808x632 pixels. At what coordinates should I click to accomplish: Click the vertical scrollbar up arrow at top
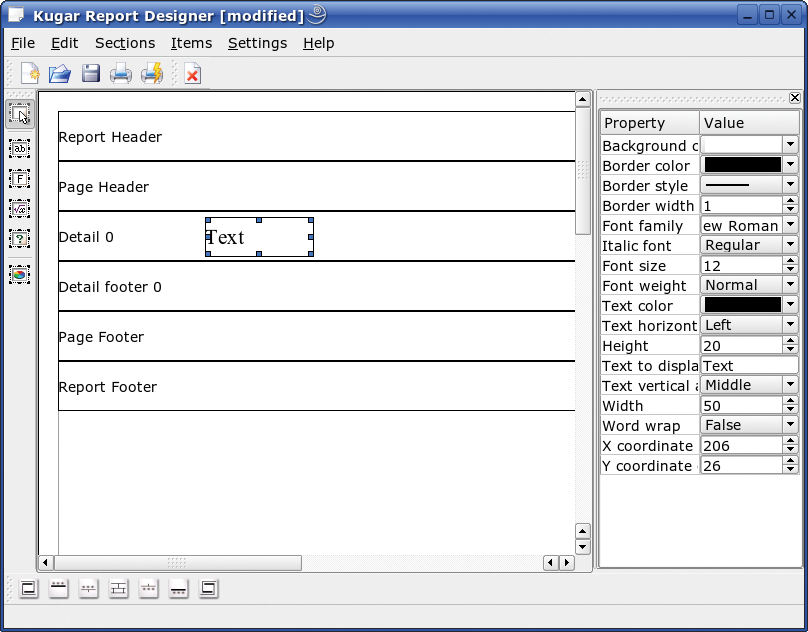pyautogui.click(x=582, y=99)
